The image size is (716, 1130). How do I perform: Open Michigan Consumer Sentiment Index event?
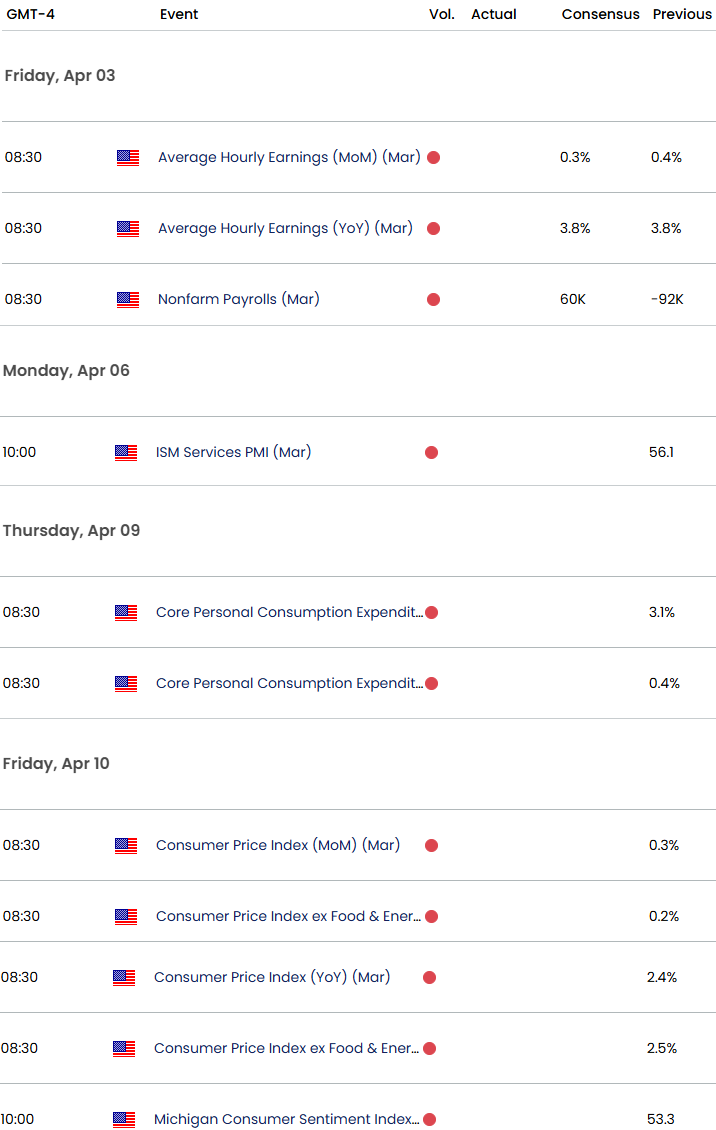[x=287, y=1119]
